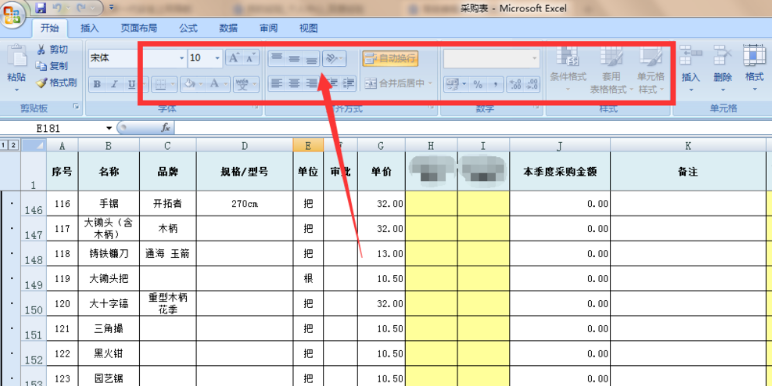This screenshot has height=386, width=772.
Task: Set top vertical alignment
Action: click(277, 59)
